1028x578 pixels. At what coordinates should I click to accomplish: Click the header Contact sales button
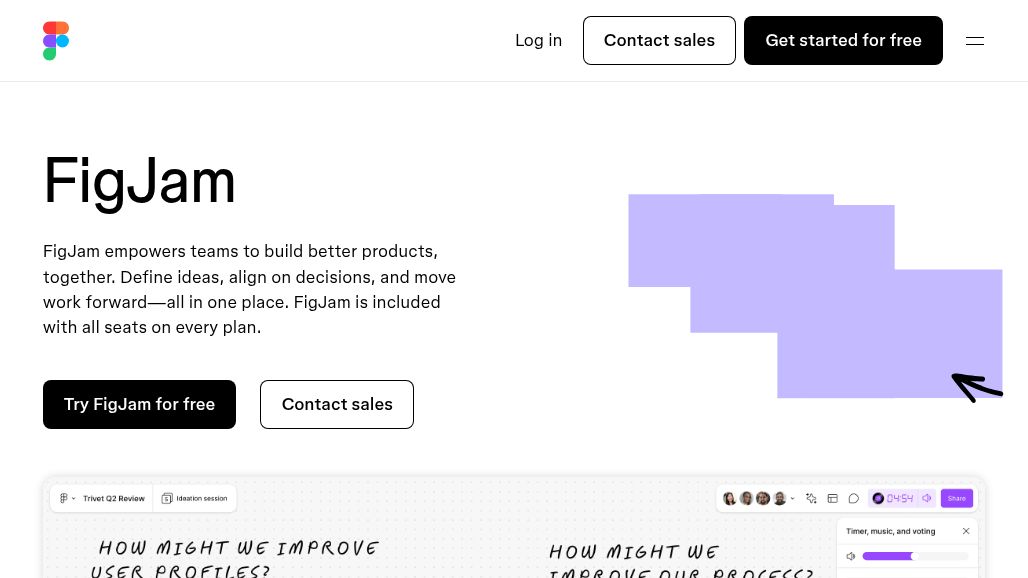tap(659, 41)
